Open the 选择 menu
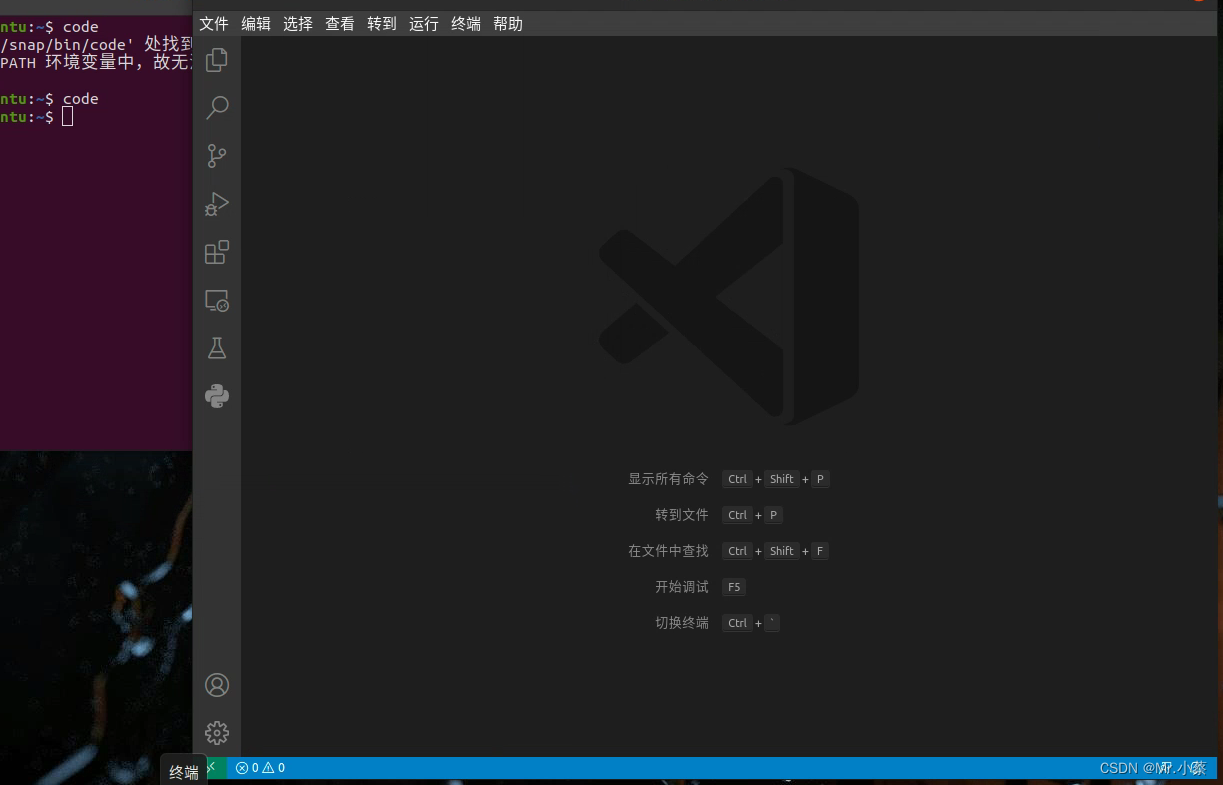This screenshot has width=1223, height=785. pyautogui.click(x=298, y=24)
